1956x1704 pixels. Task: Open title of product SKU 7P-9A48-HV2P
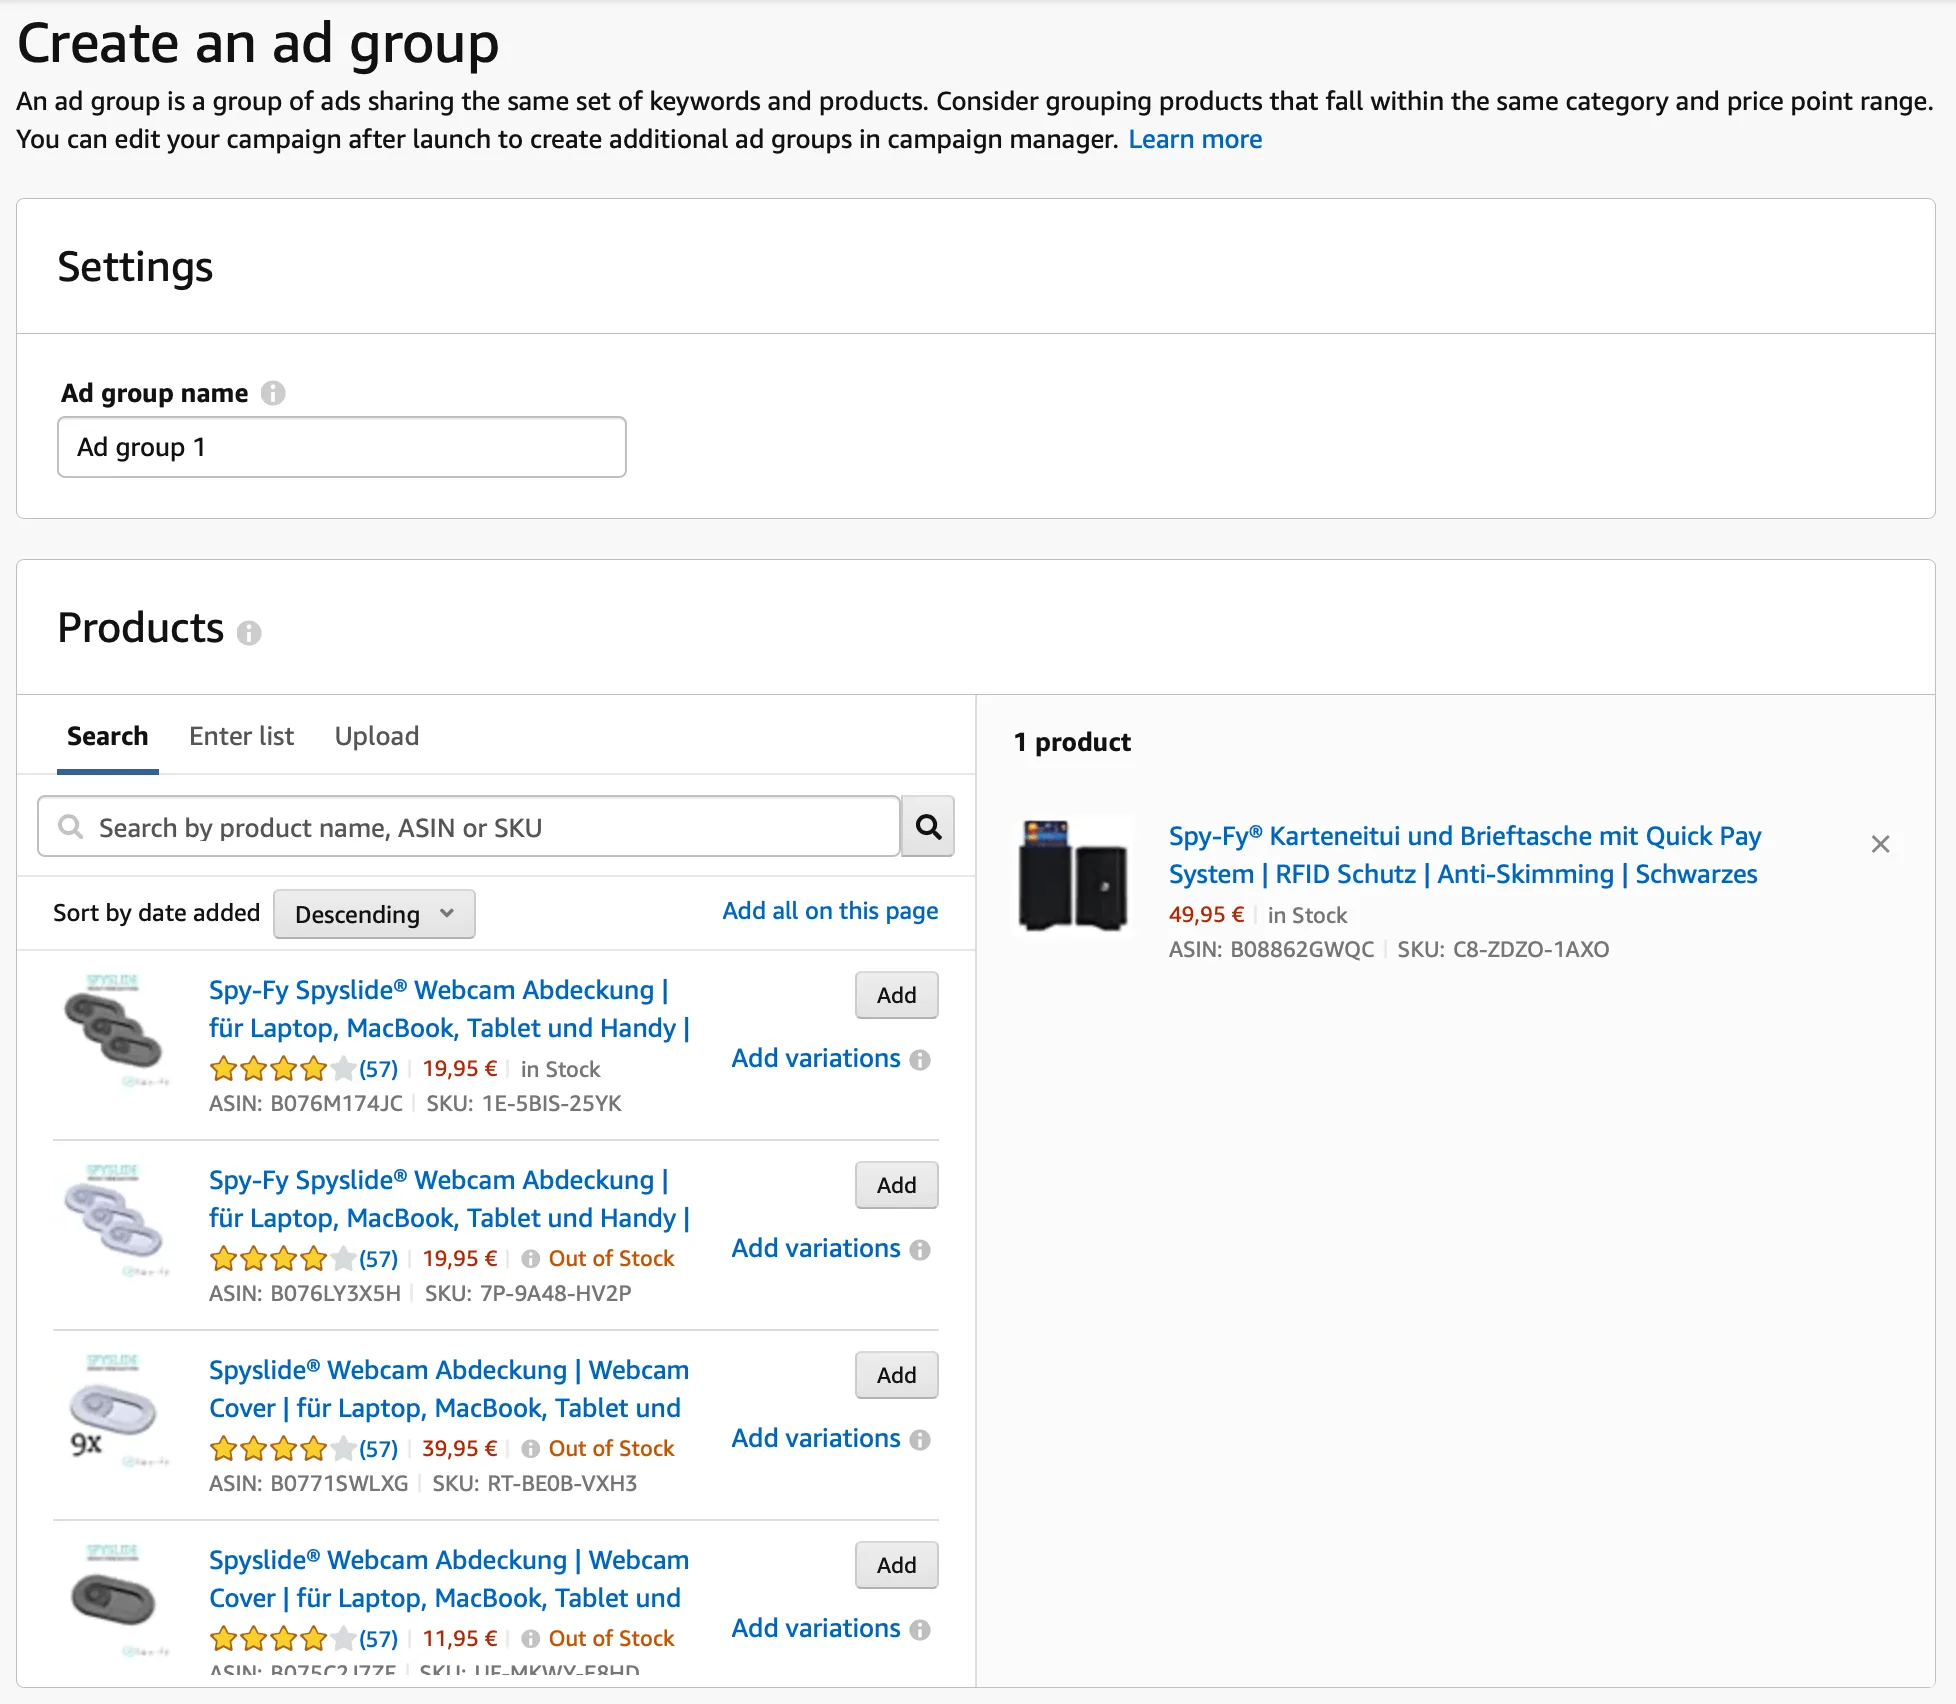pyautogui.click(x=449, y=1199)
